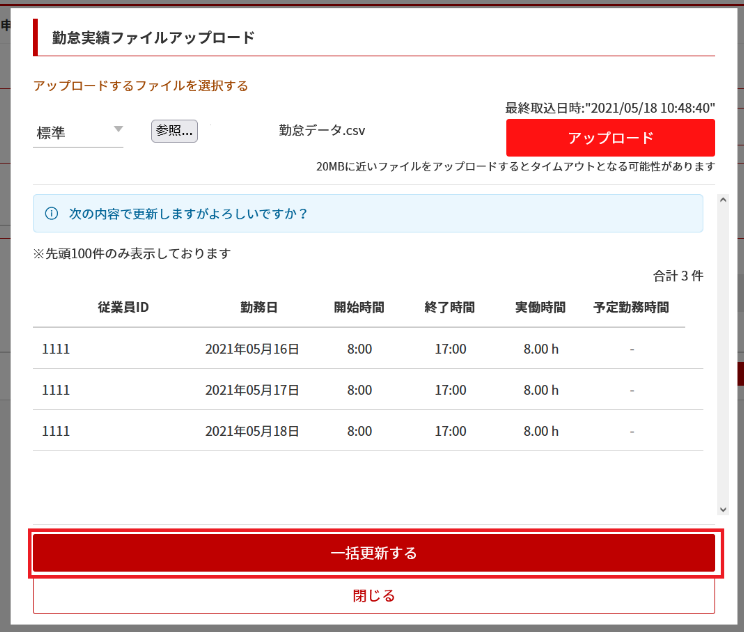Click 8.00 h worked hours in 05月17日 row

pos(541,390)
